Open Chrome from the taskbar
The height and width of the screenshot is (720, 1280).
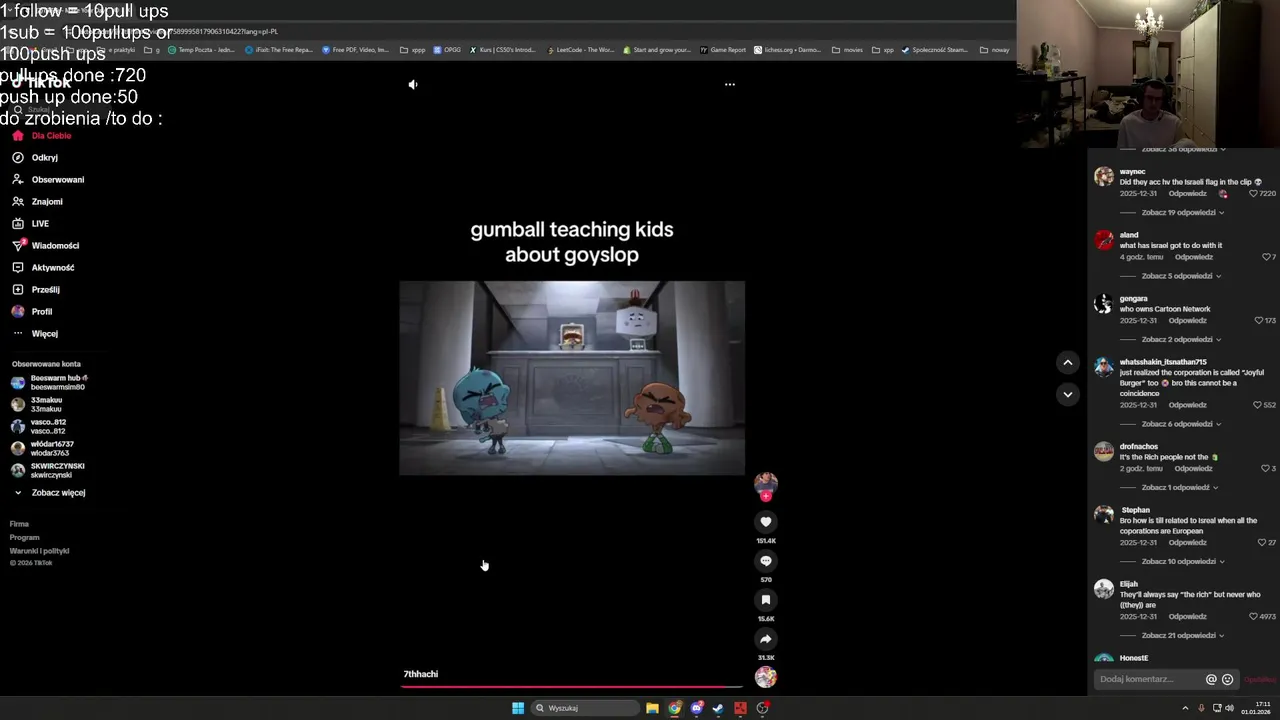point(675,708)
